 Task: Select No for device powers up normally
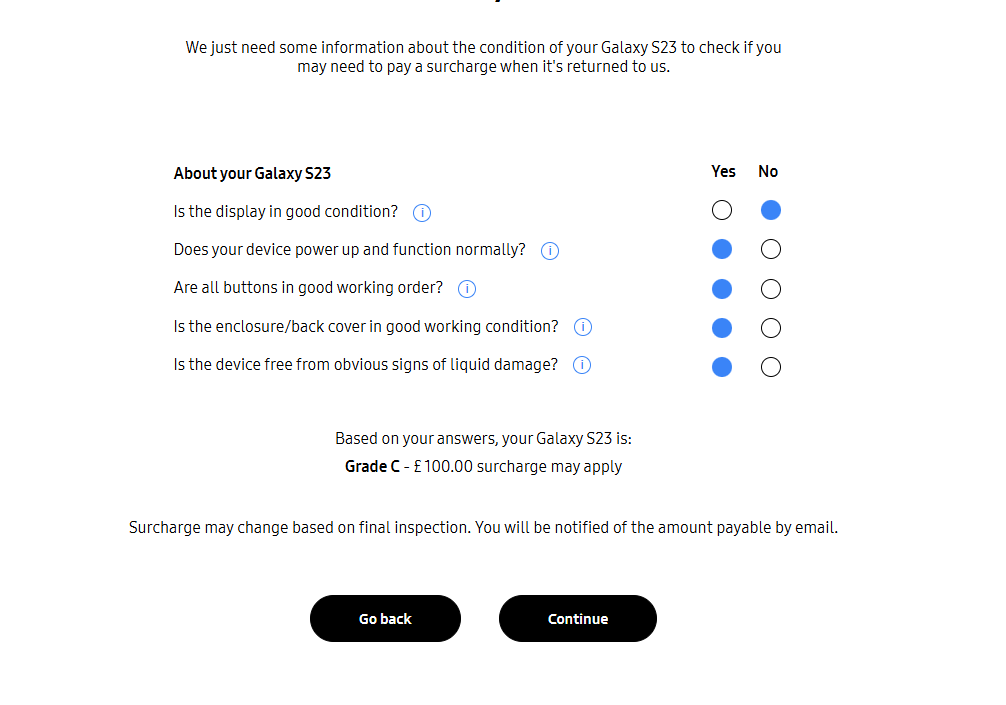[x=770, y=248]
